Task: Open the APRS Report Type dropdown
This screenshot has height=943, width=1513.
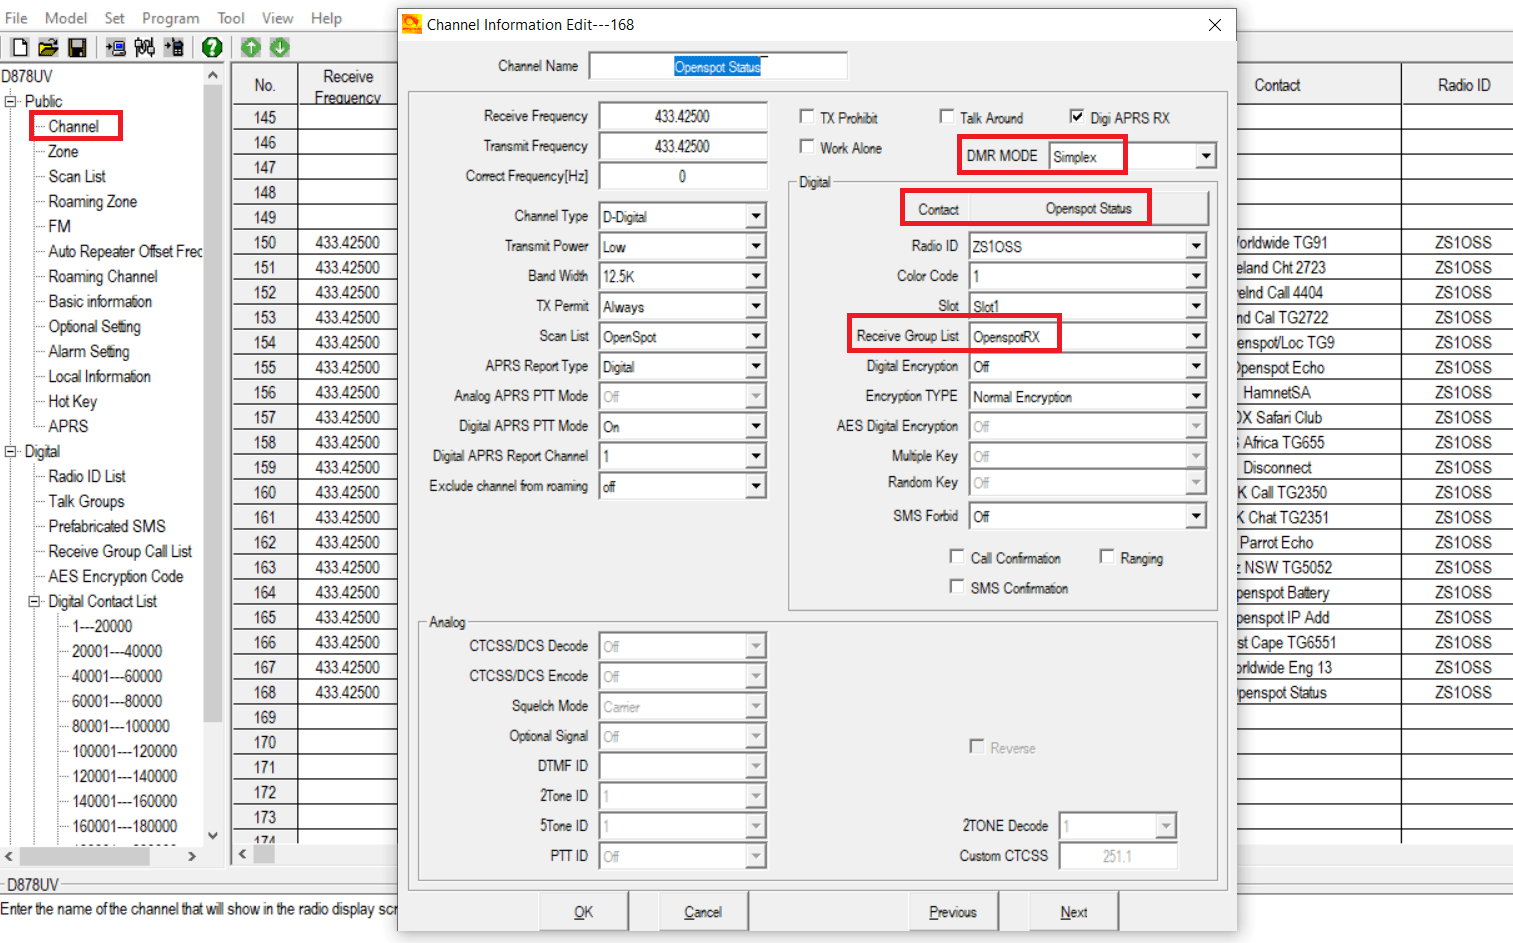Action: tap(756, 366)
